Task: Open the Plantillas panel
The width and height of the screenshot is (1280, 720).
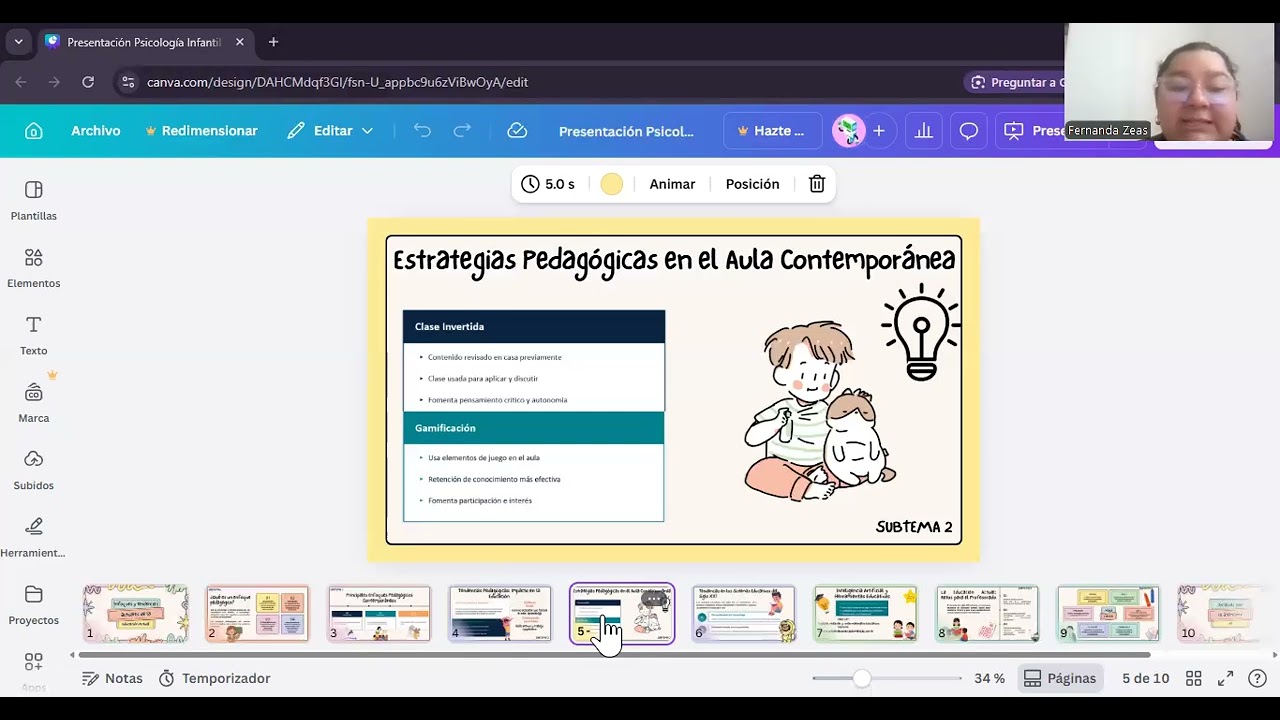Action: pos(33,200)
